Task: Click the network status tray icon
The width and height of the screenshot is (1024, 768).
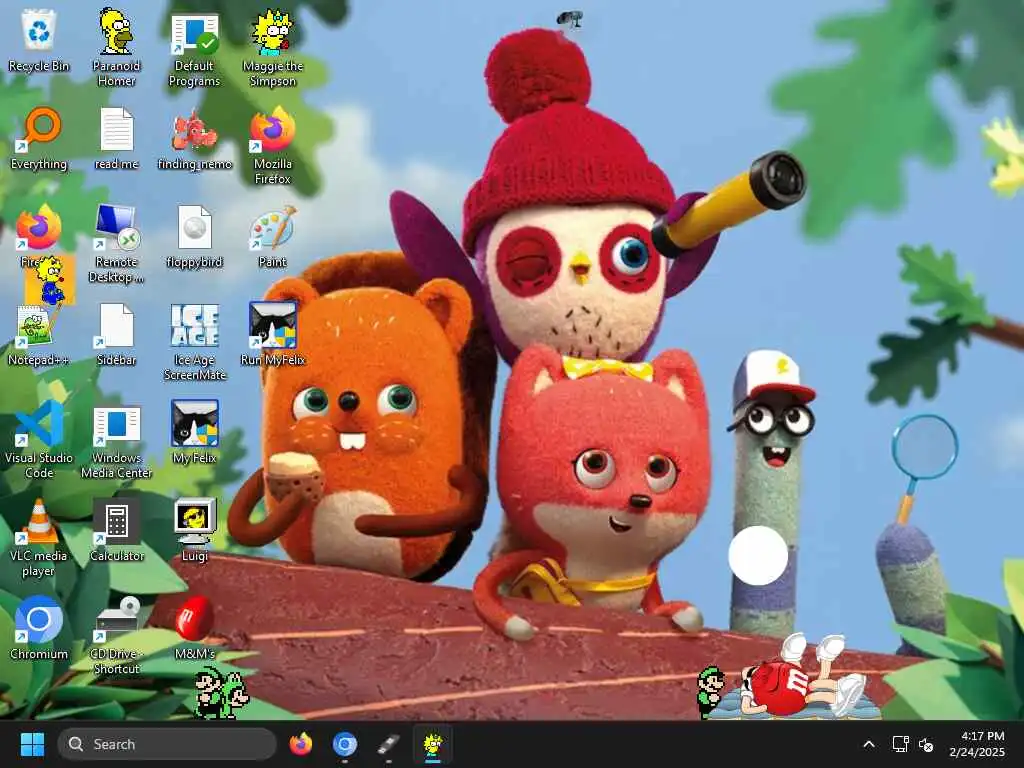Action: click(901, 744)
